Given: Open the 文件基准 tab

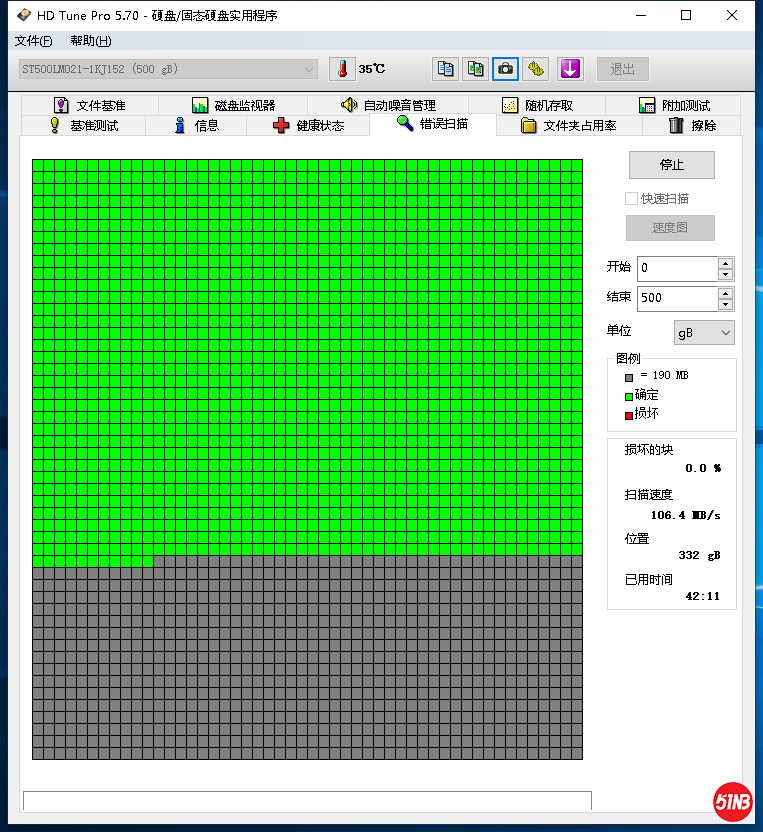Looking at the screenshot, I should pyautogui.click(x=90, y=106).
